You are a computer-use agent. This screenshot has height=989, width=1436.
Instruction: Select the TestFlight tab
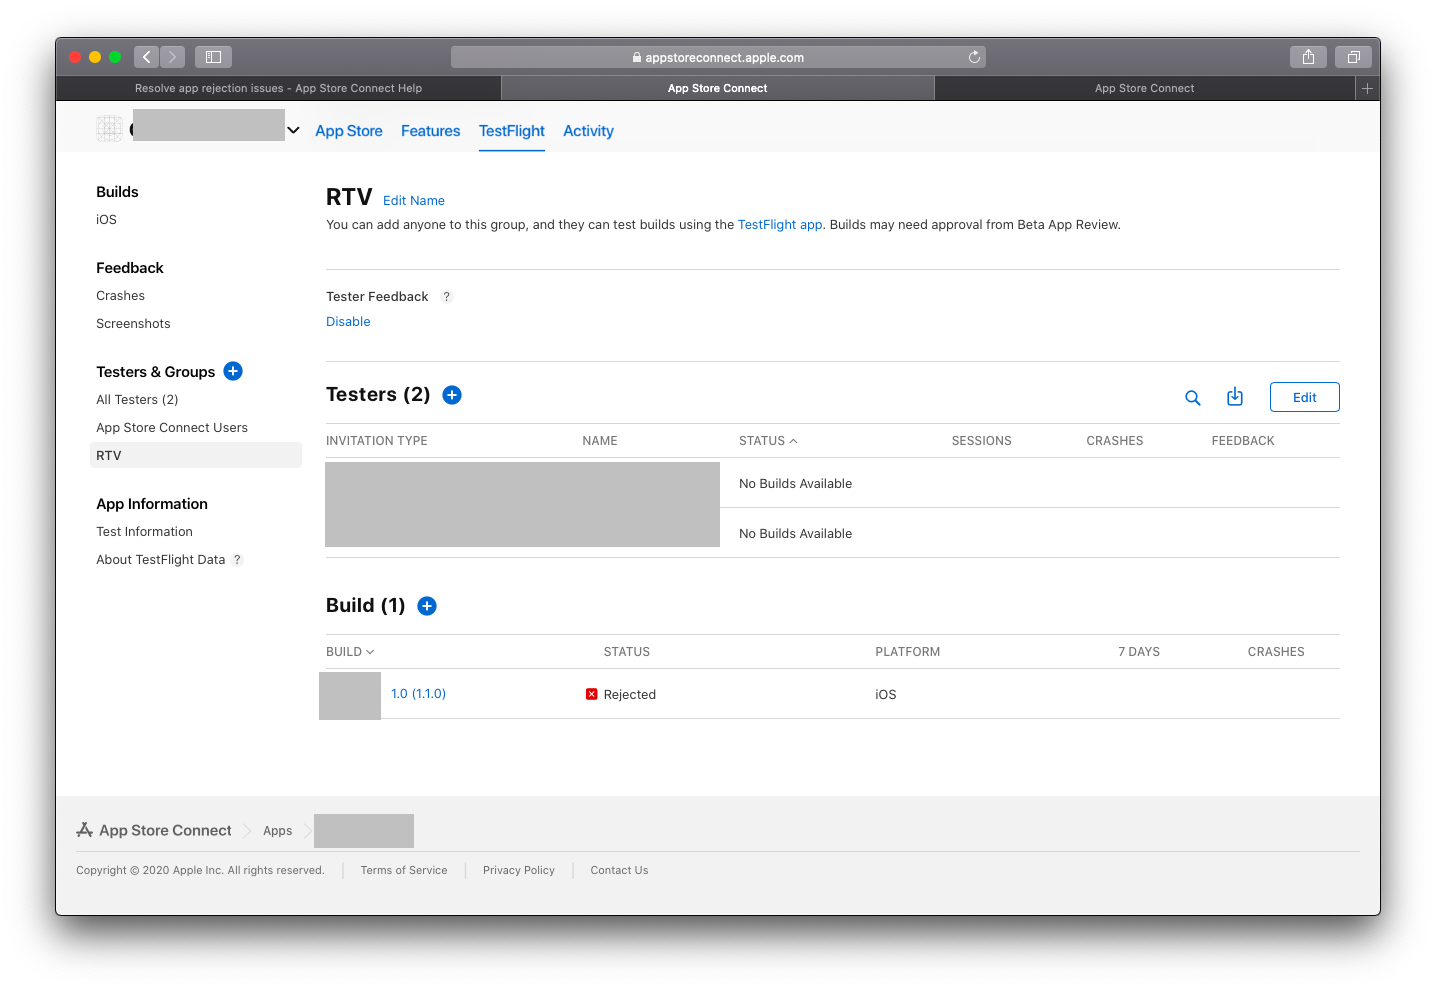point(512,131)
